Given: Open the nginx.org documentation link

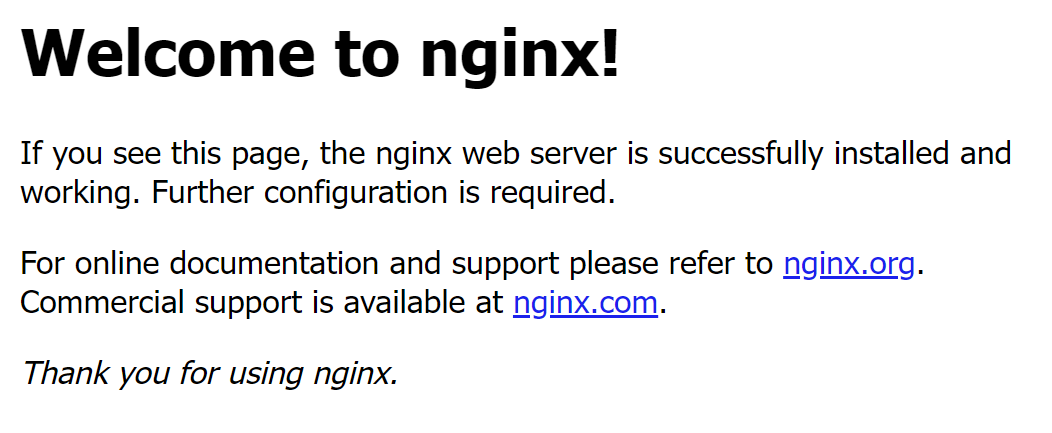Looking at the screenshot, I should [849, 264].
